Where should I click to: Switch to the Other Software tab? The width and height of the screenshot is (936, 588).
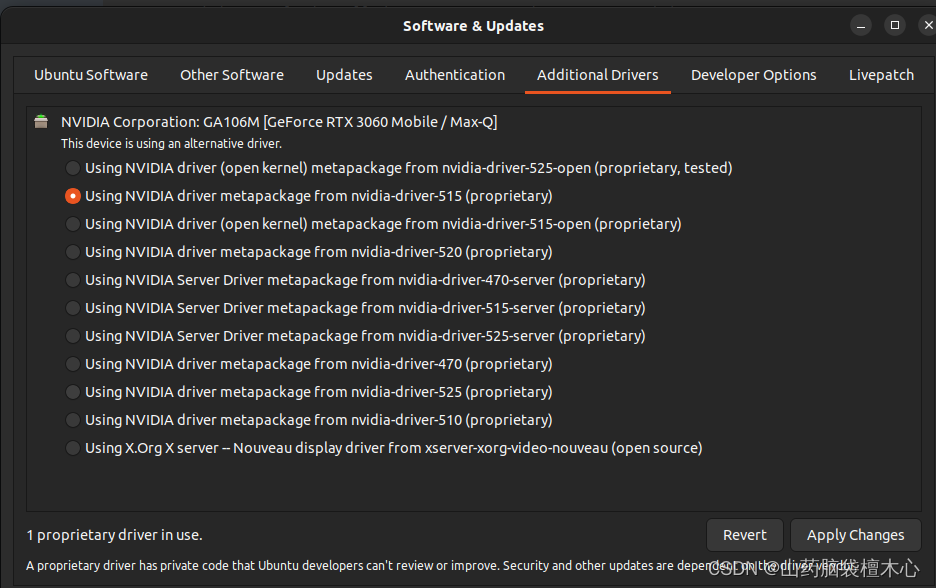(232, 75)
